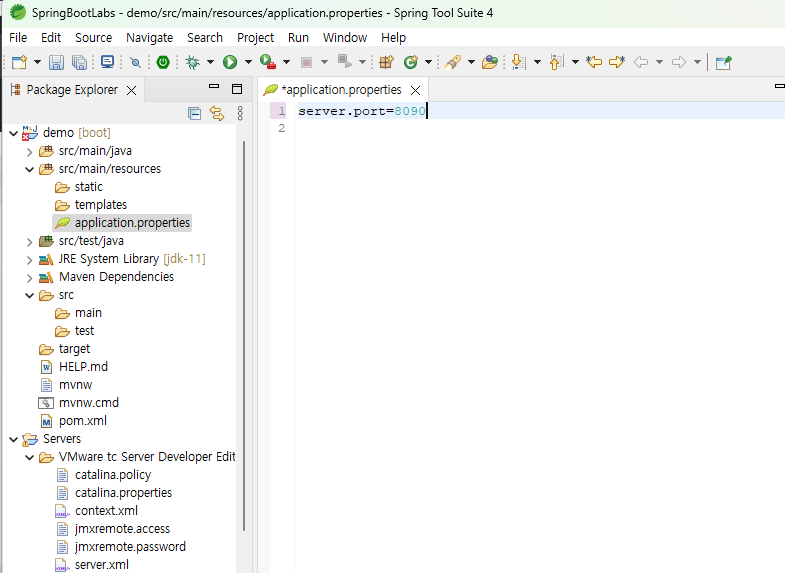Click the Search flashlight toolbar icon
The height and width of the screenshot is (573, 785).
pyautogui.click(x=453, y=62)
